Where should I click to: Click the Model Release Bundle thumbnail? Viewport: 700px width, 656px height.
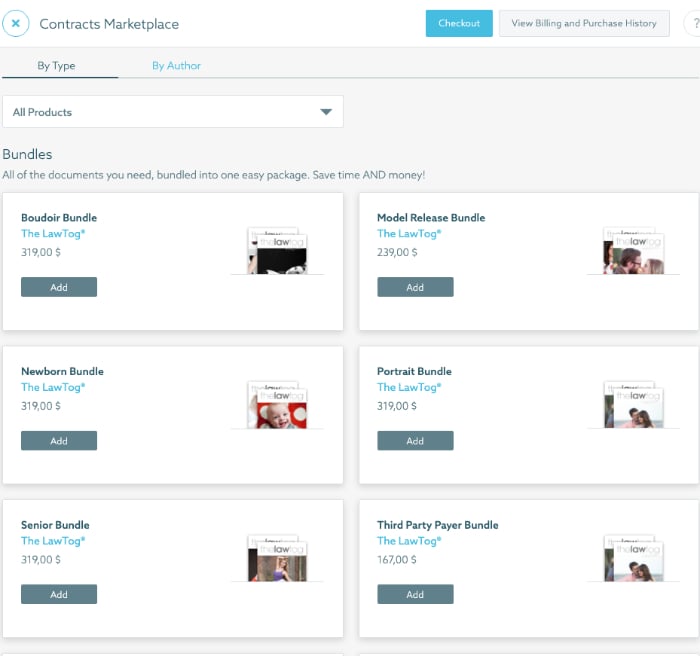point(634,250)
